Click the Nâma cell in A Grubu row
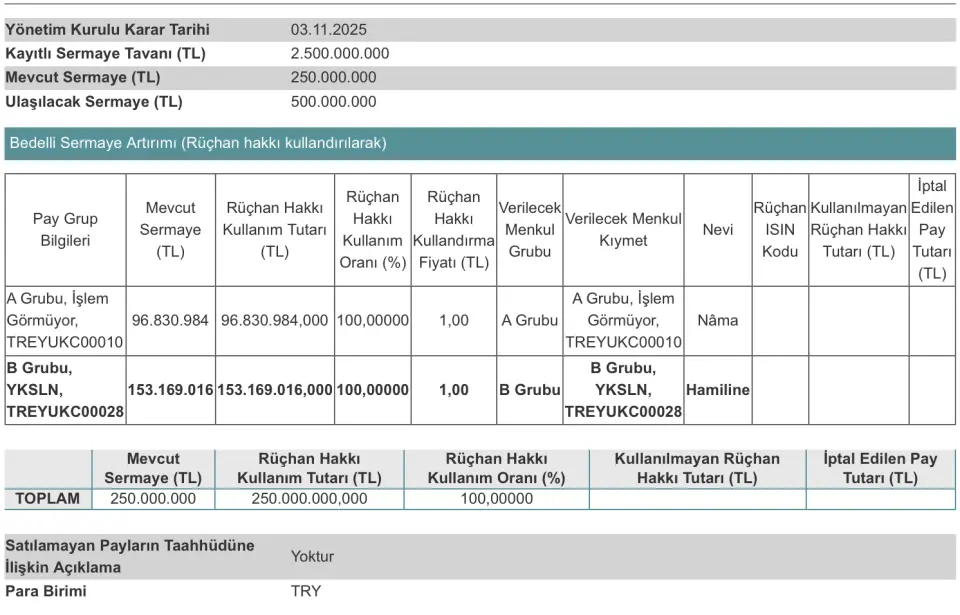This screenshot has height=615, width=960. click(717, 321)
